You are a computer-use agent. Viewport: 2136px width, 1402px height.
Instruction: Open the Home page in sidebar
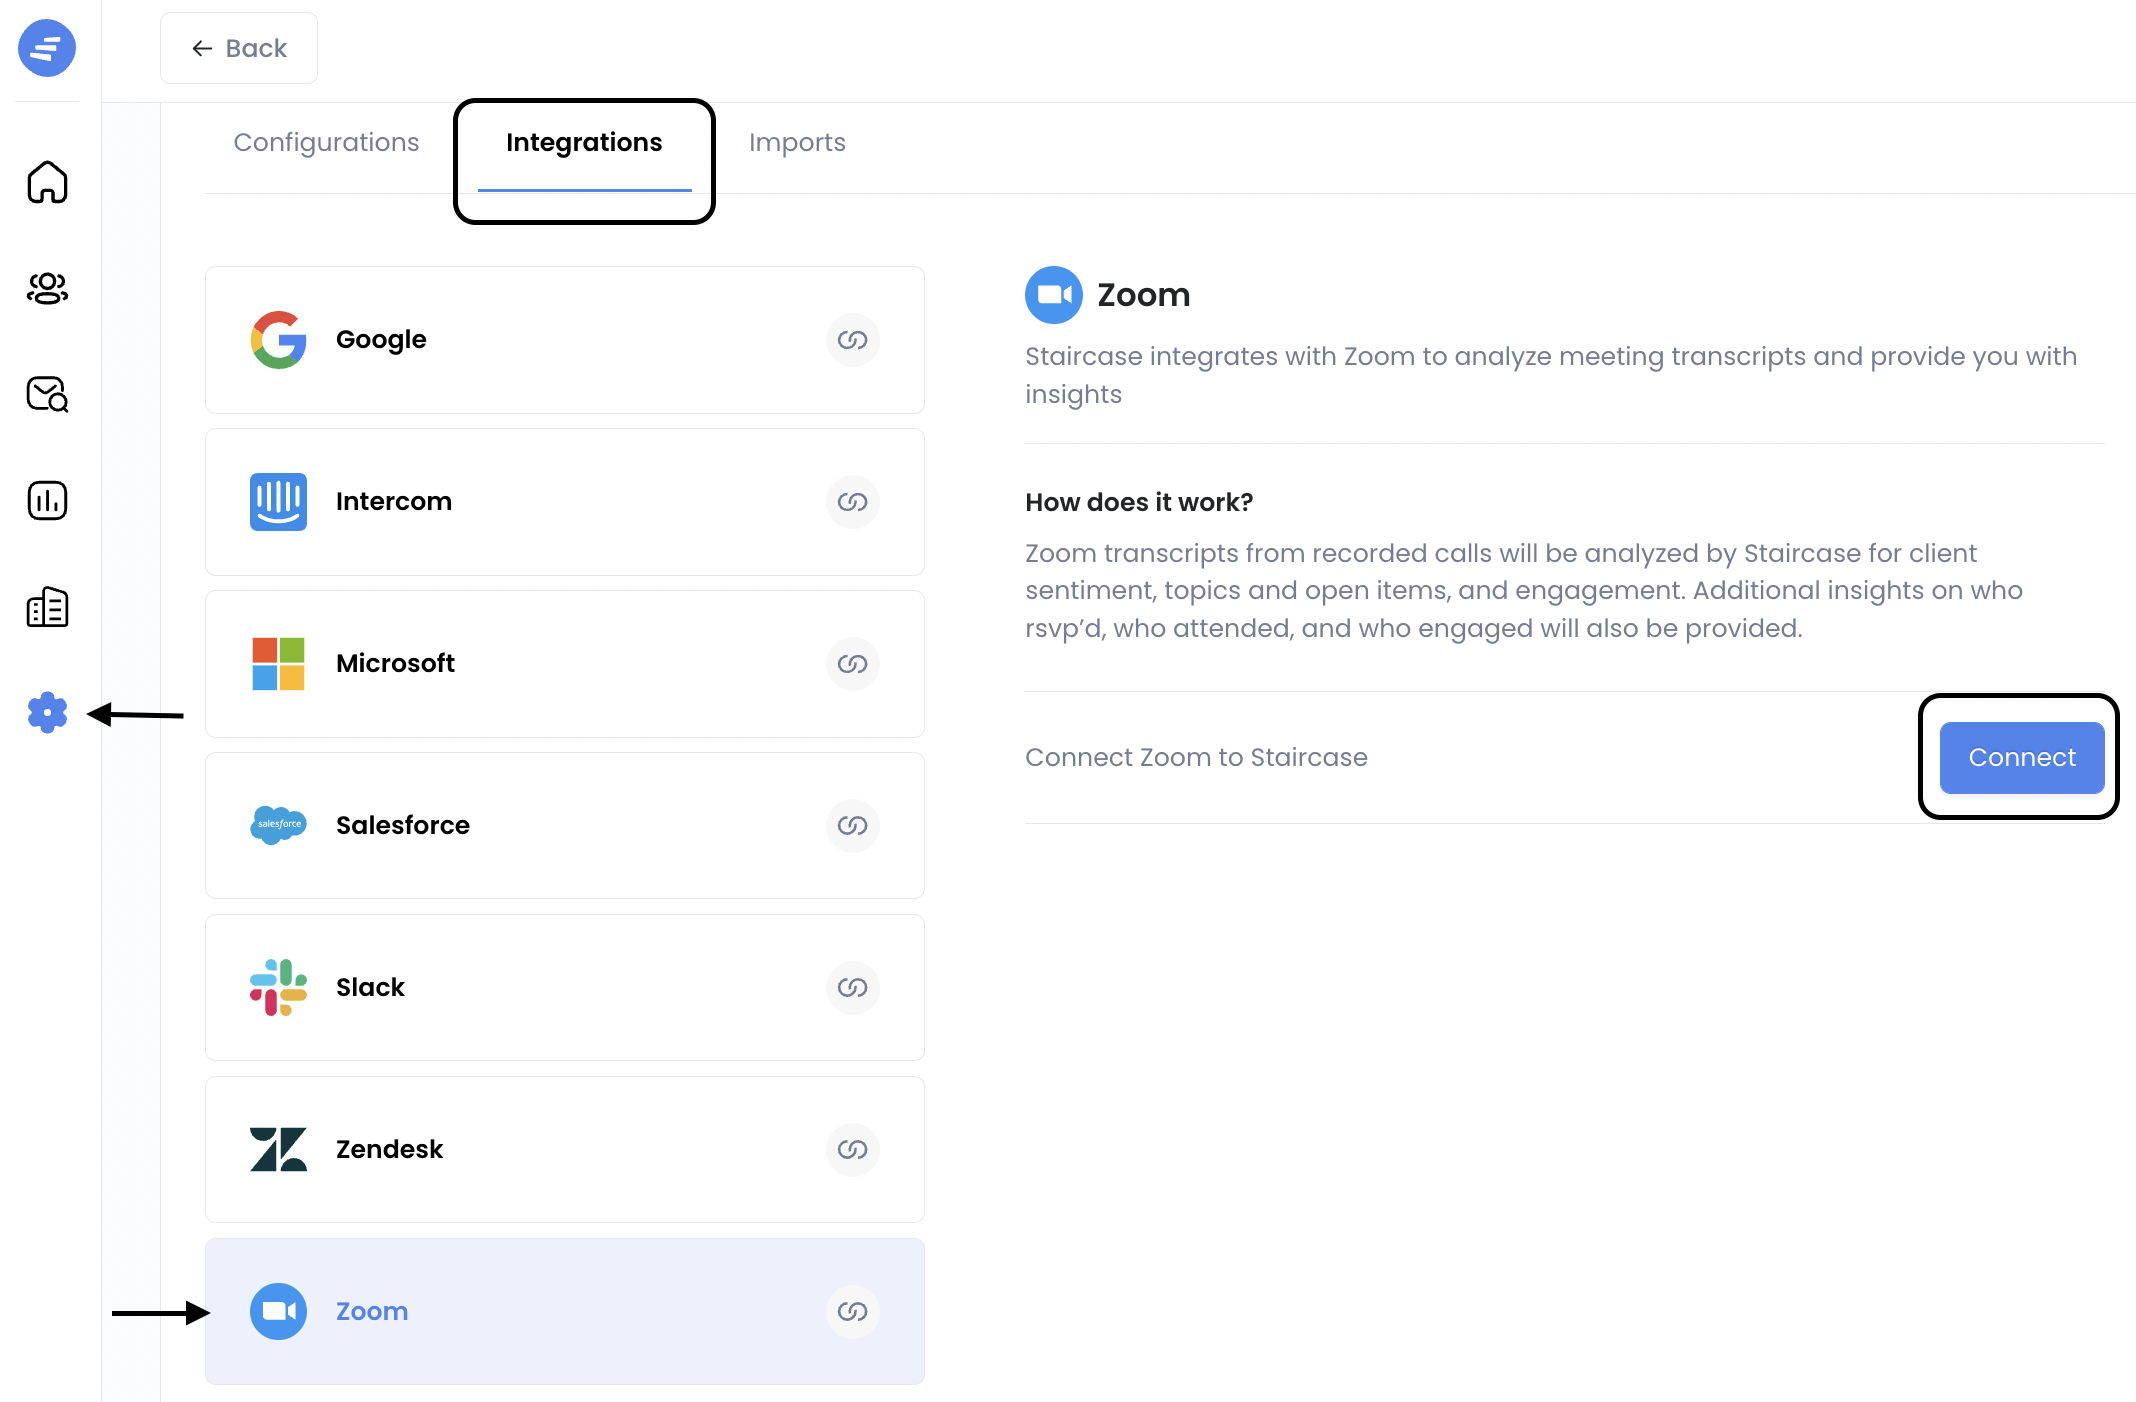(47, 182)
